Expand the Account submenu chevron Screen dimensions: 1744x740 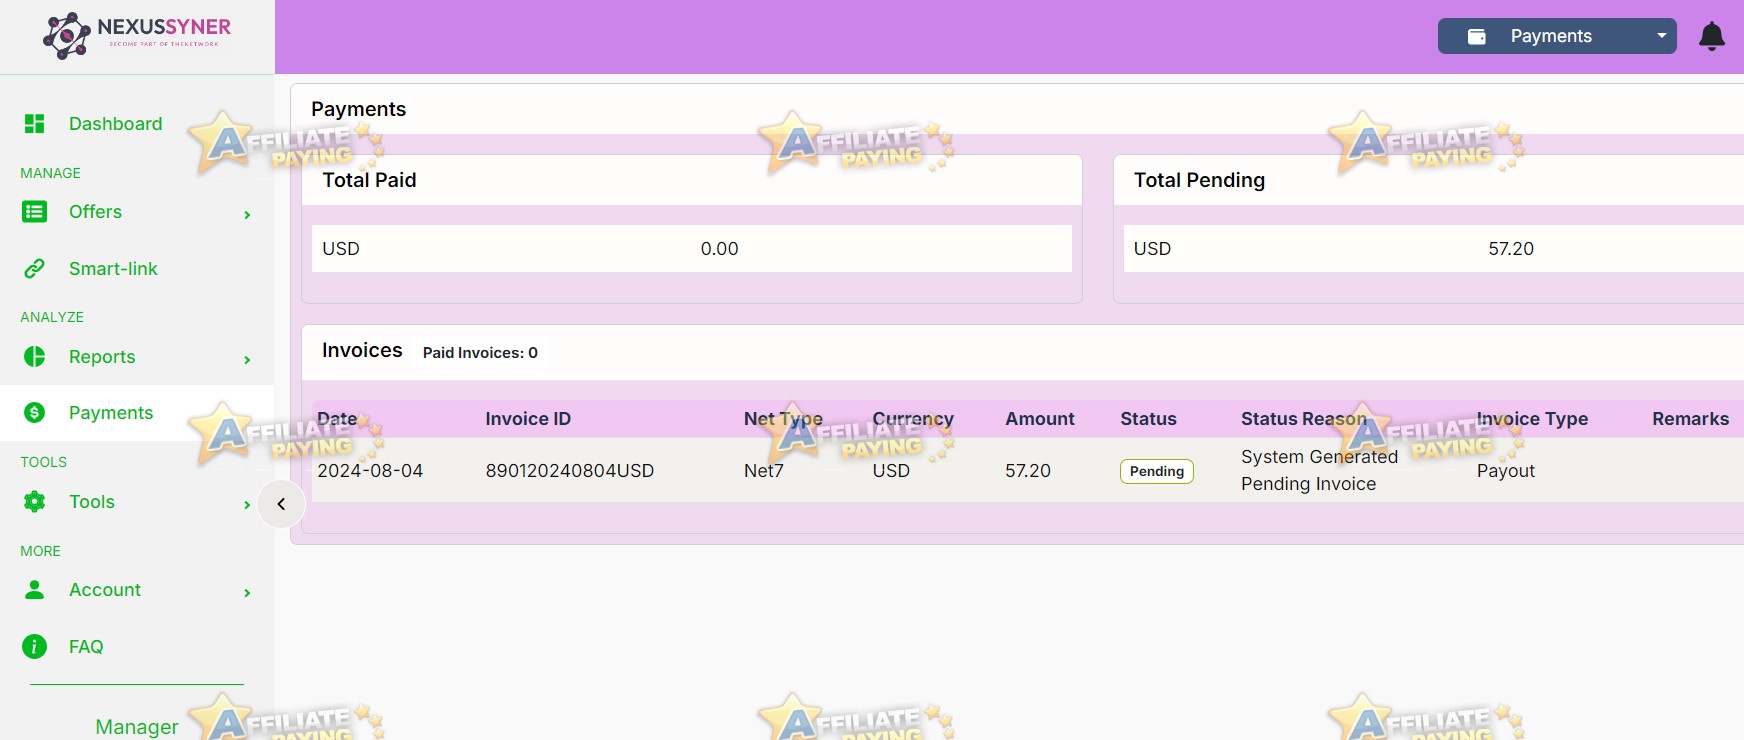(247, 593)
